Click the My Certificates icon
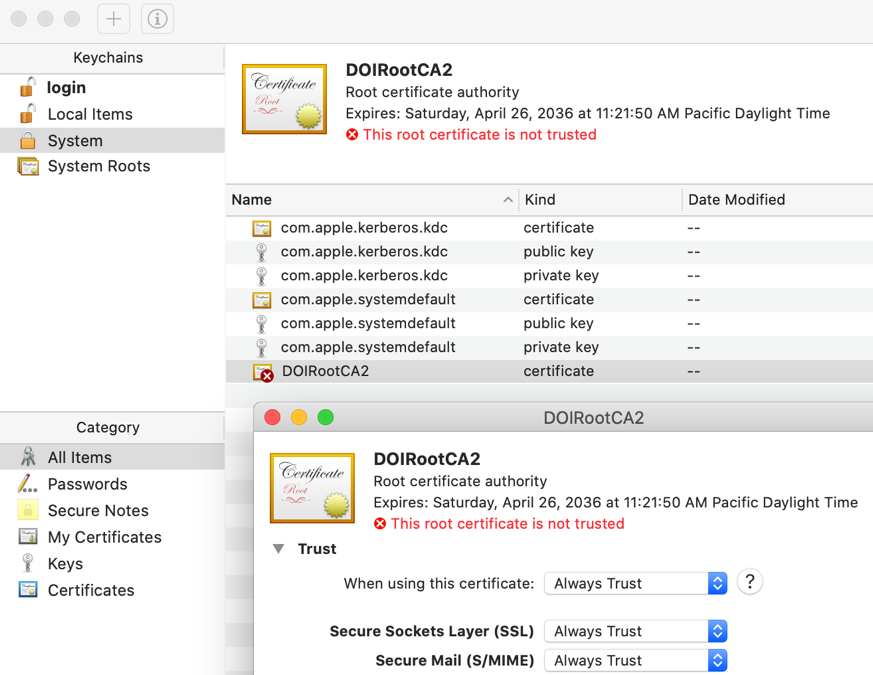This screenshot has height=675, width=873. 28,537
